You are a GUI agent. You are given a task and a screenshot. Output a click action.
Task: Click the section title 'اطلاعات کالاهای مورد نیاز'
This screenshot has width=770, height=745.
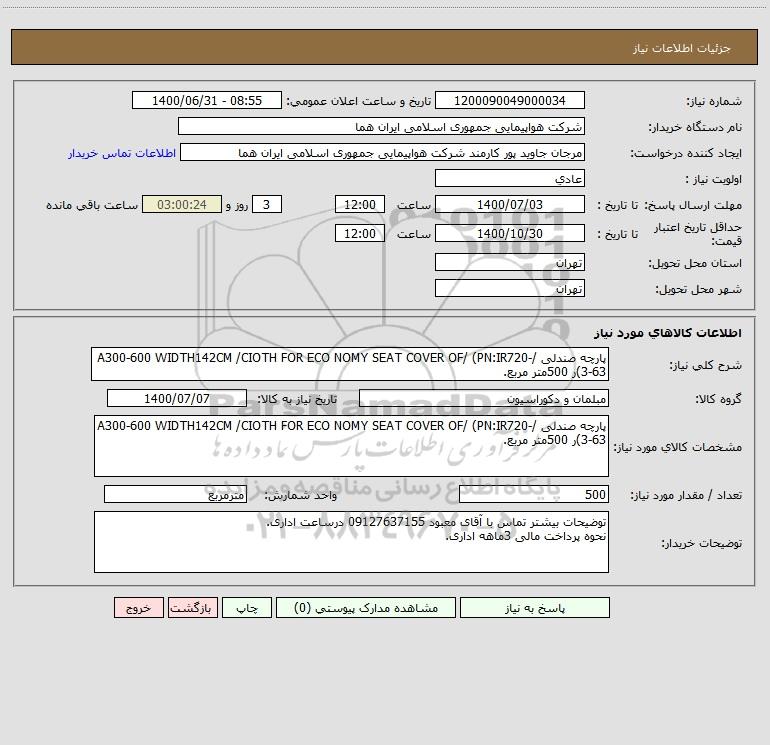[668, 333]
